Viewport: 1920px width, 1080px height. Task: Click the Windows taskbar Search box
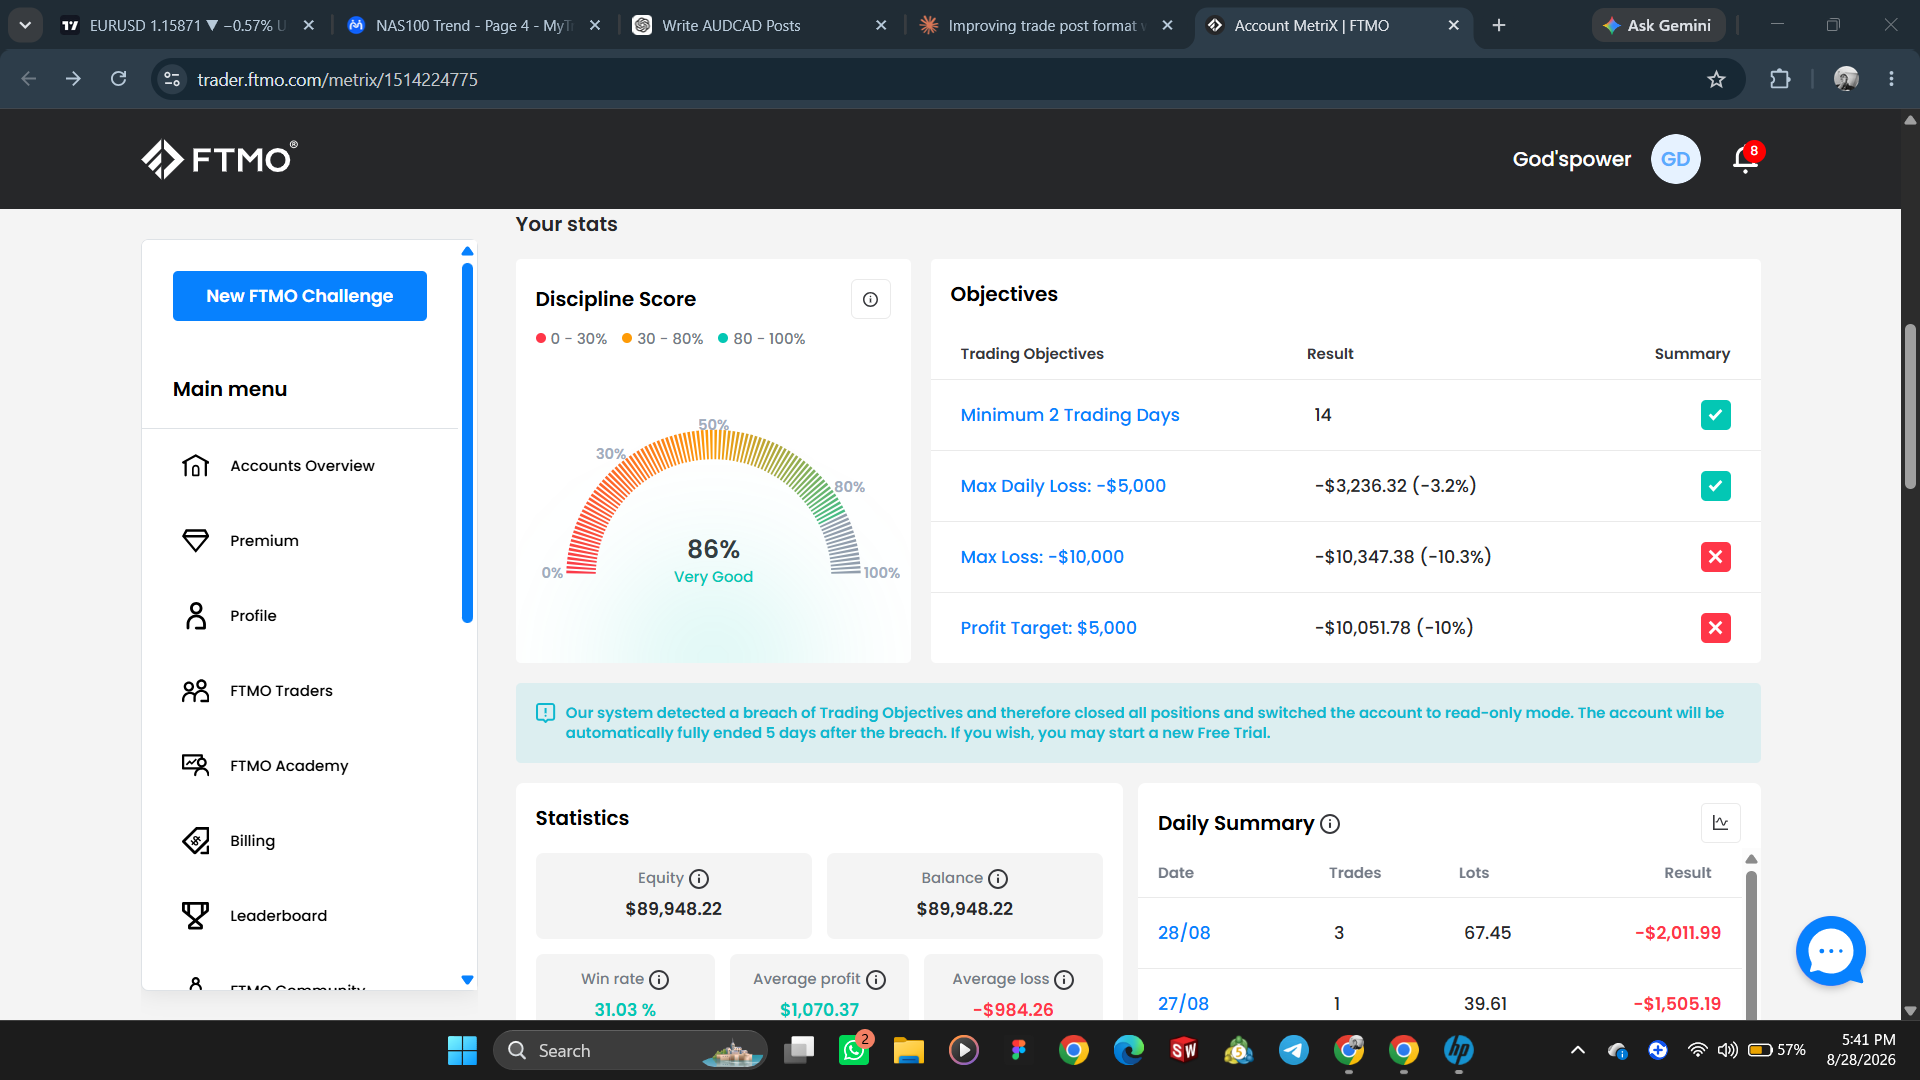tap(630, 1050)
